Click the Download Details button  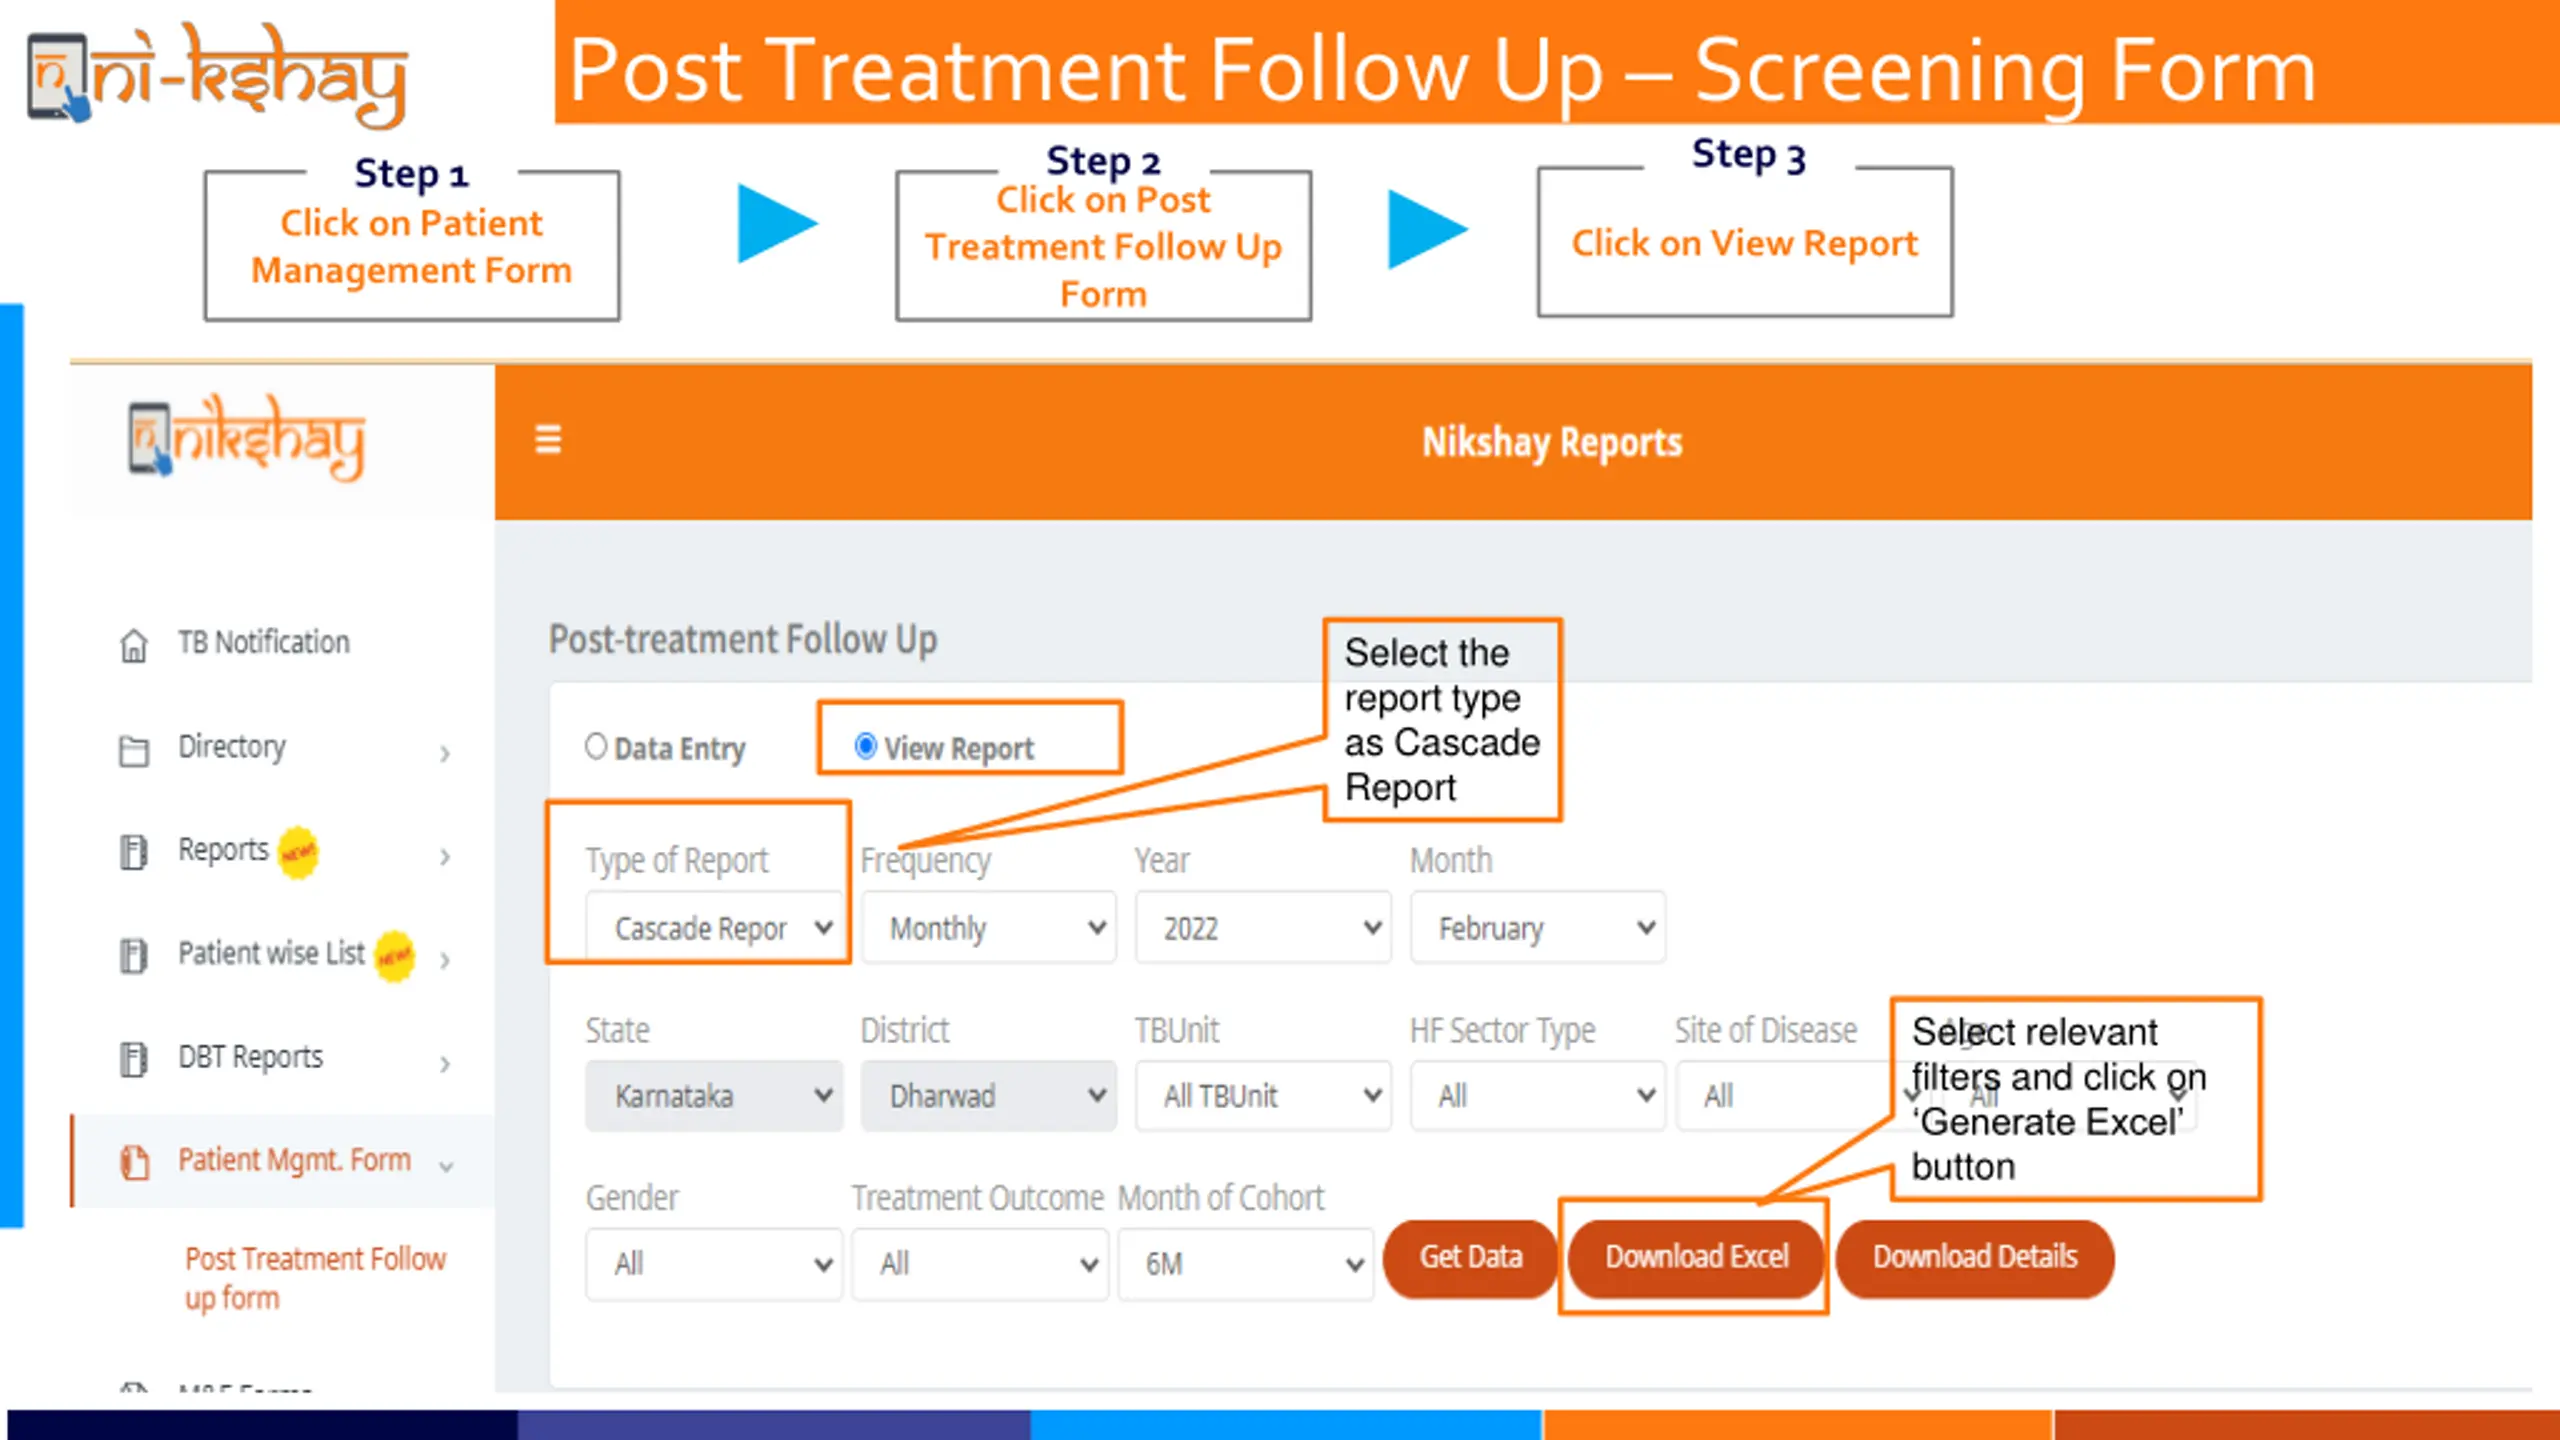click(1975, 1257)
